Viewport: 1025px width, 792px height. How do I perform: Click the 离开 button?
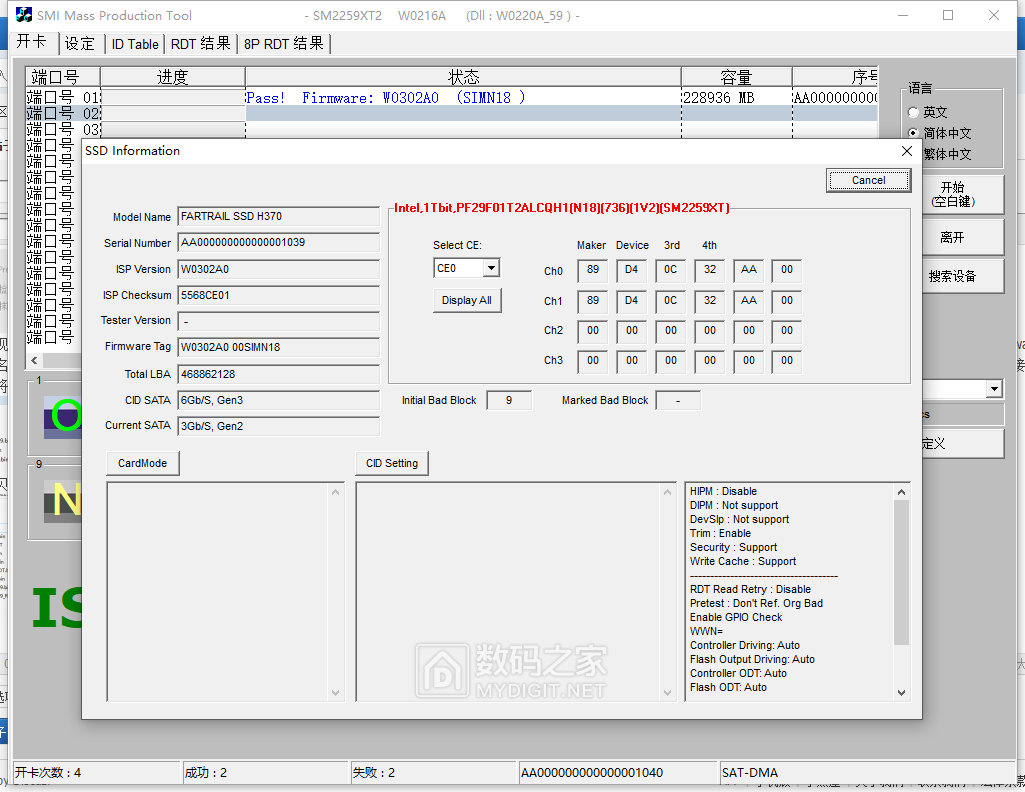(953, 237)
